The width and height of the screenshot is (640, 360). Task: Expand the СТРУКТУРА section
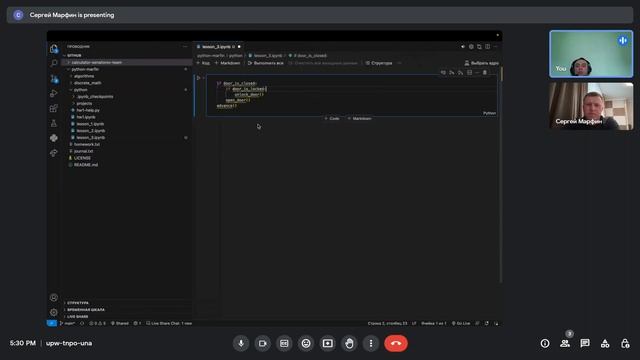point(127,303)
